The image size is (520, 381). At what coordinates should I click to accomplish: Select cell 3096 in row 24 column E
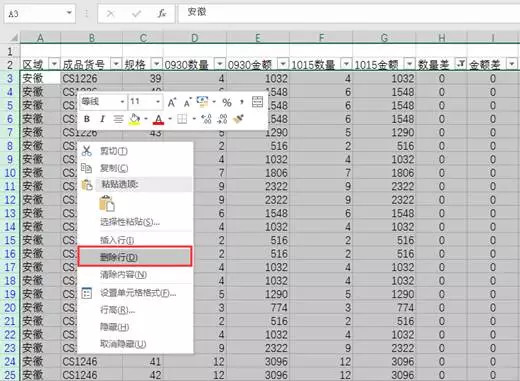pos(258,361)
